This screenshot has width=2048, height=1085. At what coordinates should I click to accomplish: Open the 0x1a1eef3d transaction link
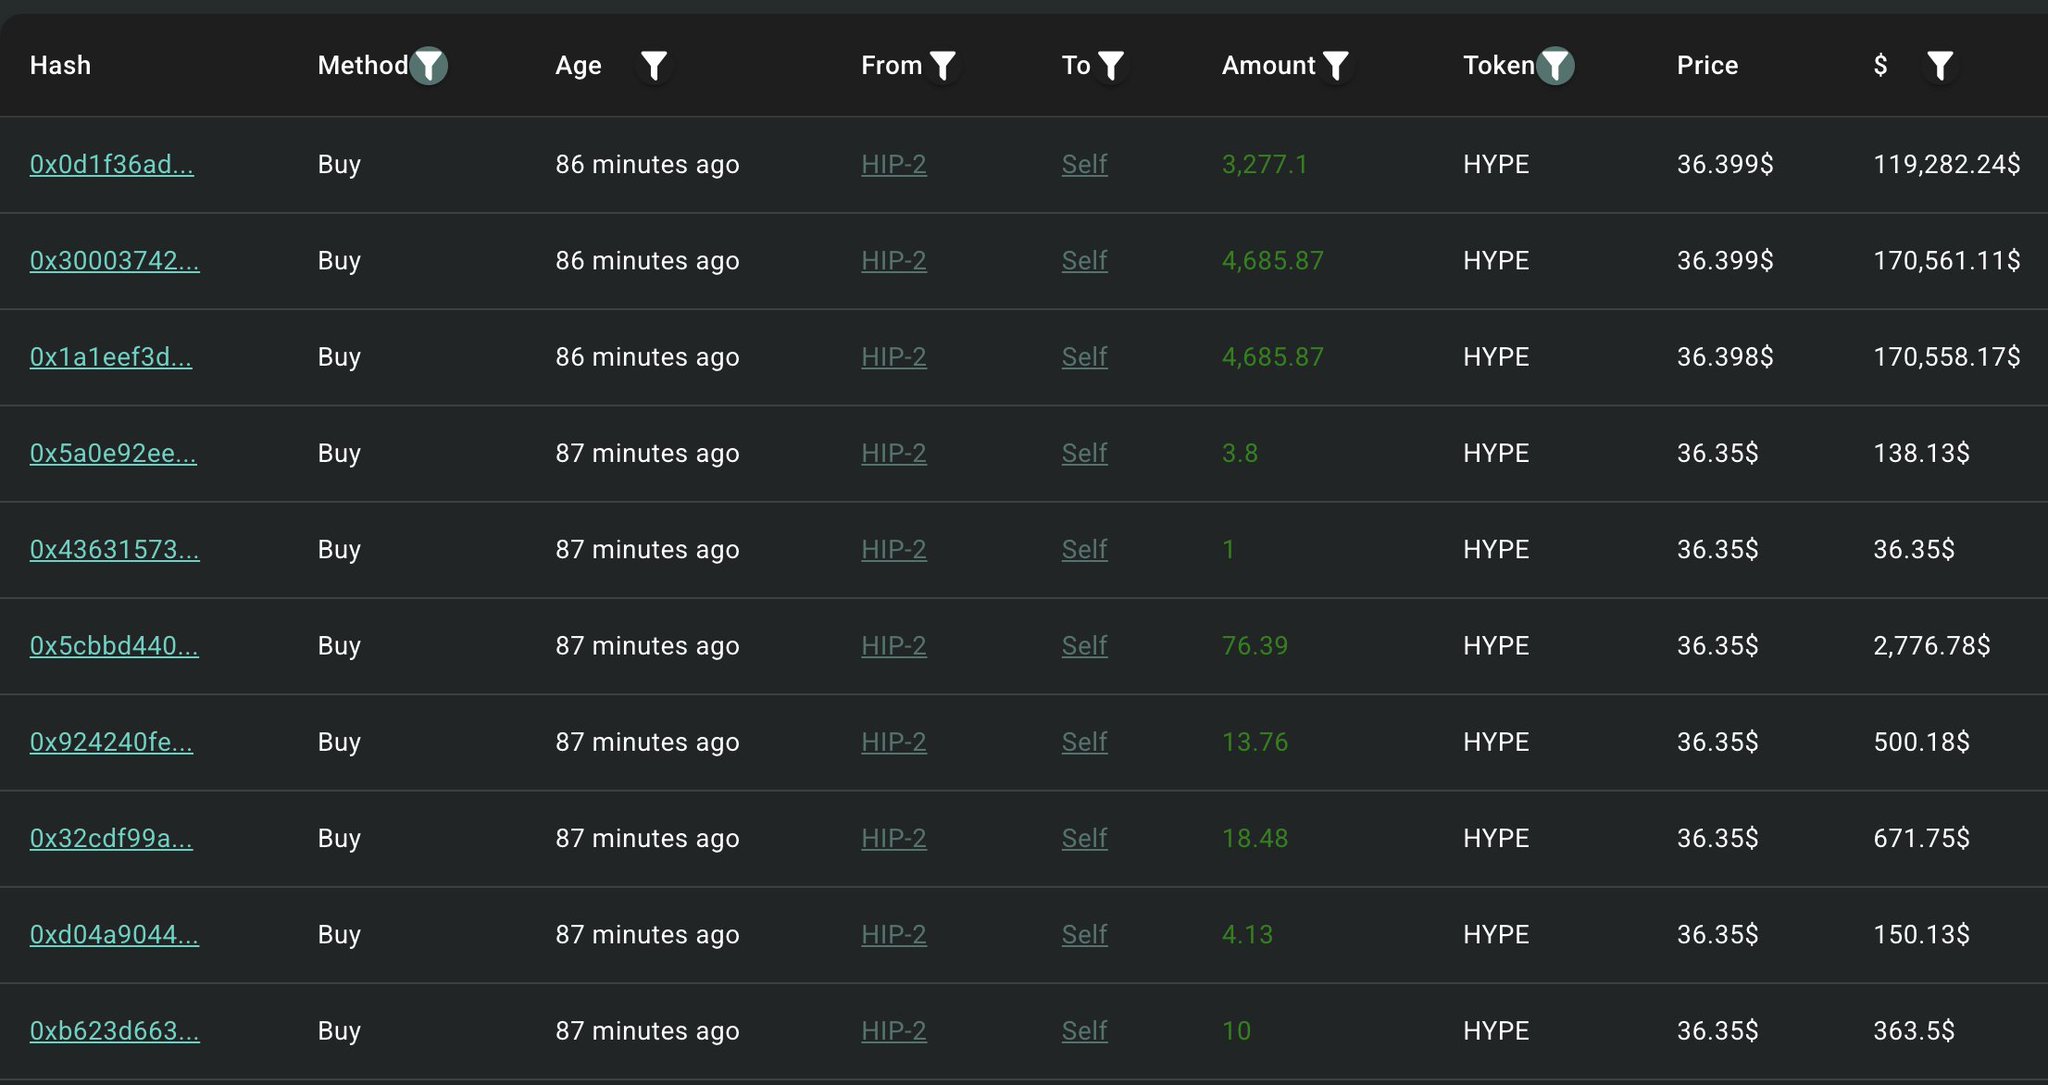pyautogui.click(x=111, y=357)
